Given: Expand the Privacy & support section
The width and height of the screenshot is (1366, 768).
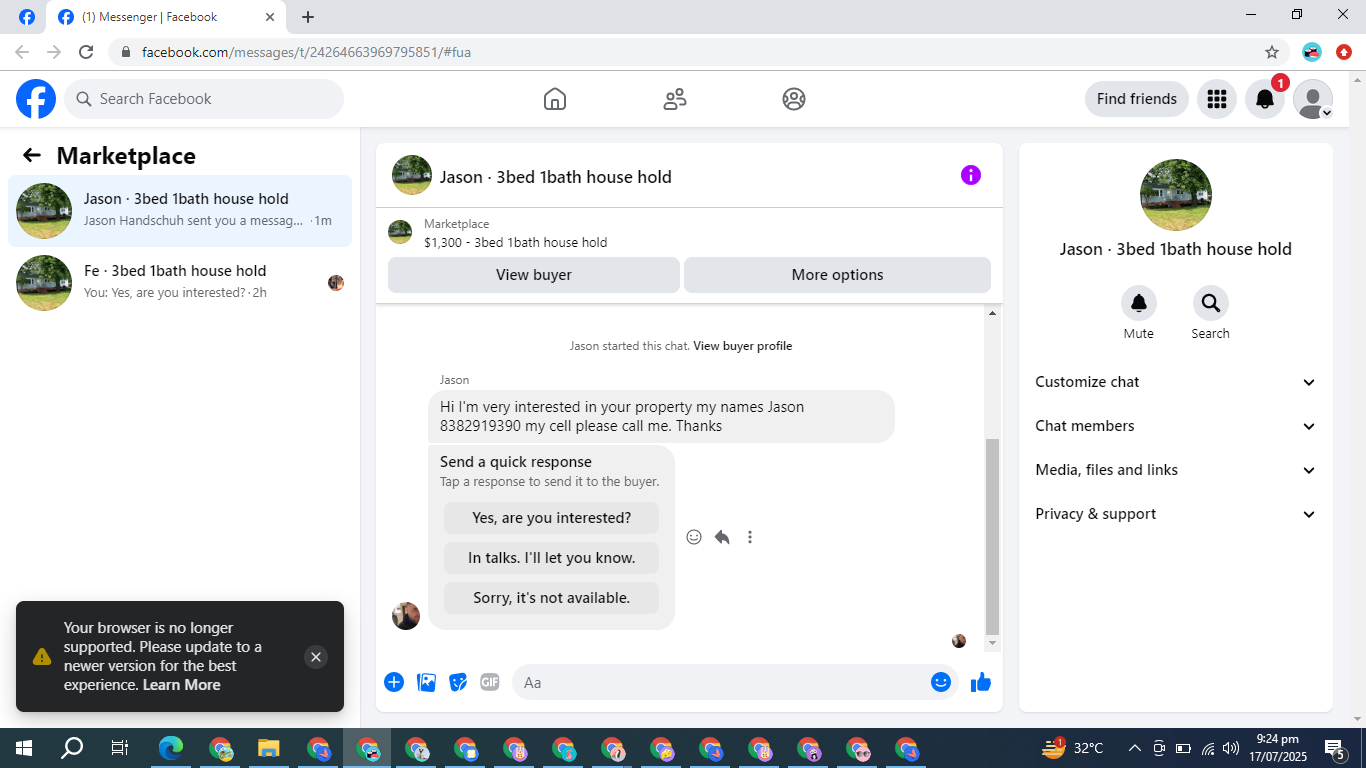Looking at the screenshot, I should click(x=1176, y=514).
